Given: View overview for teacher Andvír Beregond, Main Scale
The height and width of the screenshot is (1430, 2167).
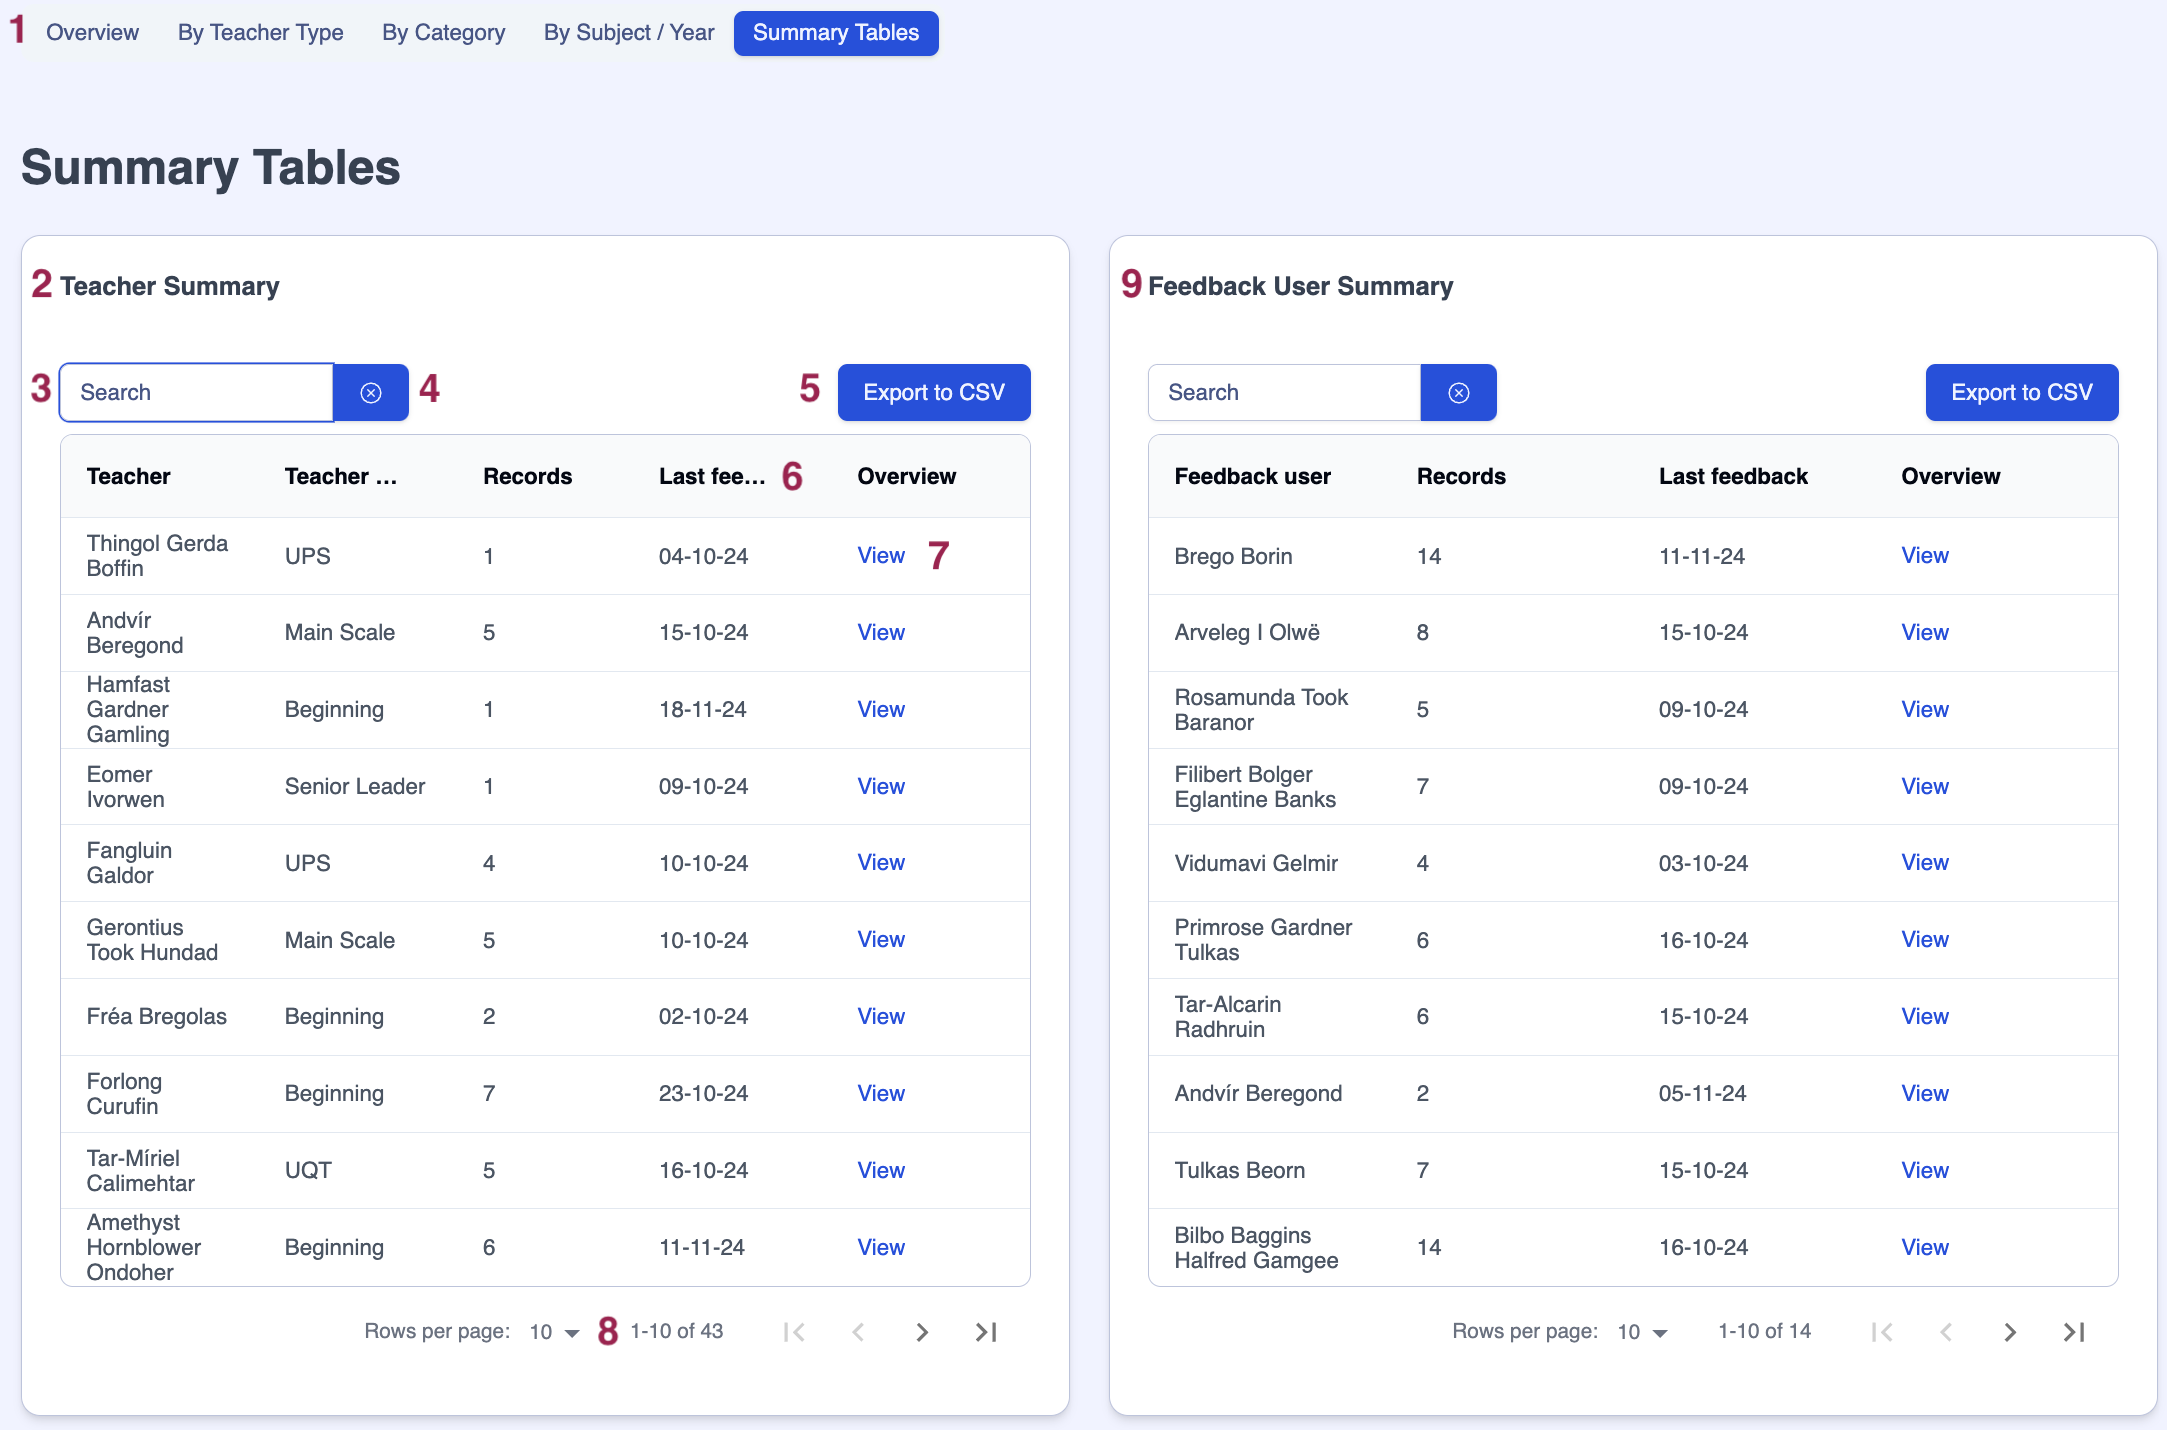Looking at the screenshot, I should click(881, 633).
